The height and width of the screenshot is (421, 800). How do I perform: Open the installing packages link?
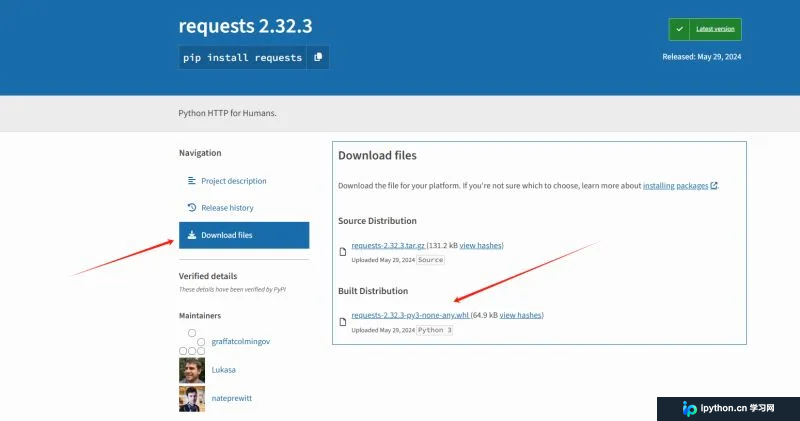[x=676, y=186]
